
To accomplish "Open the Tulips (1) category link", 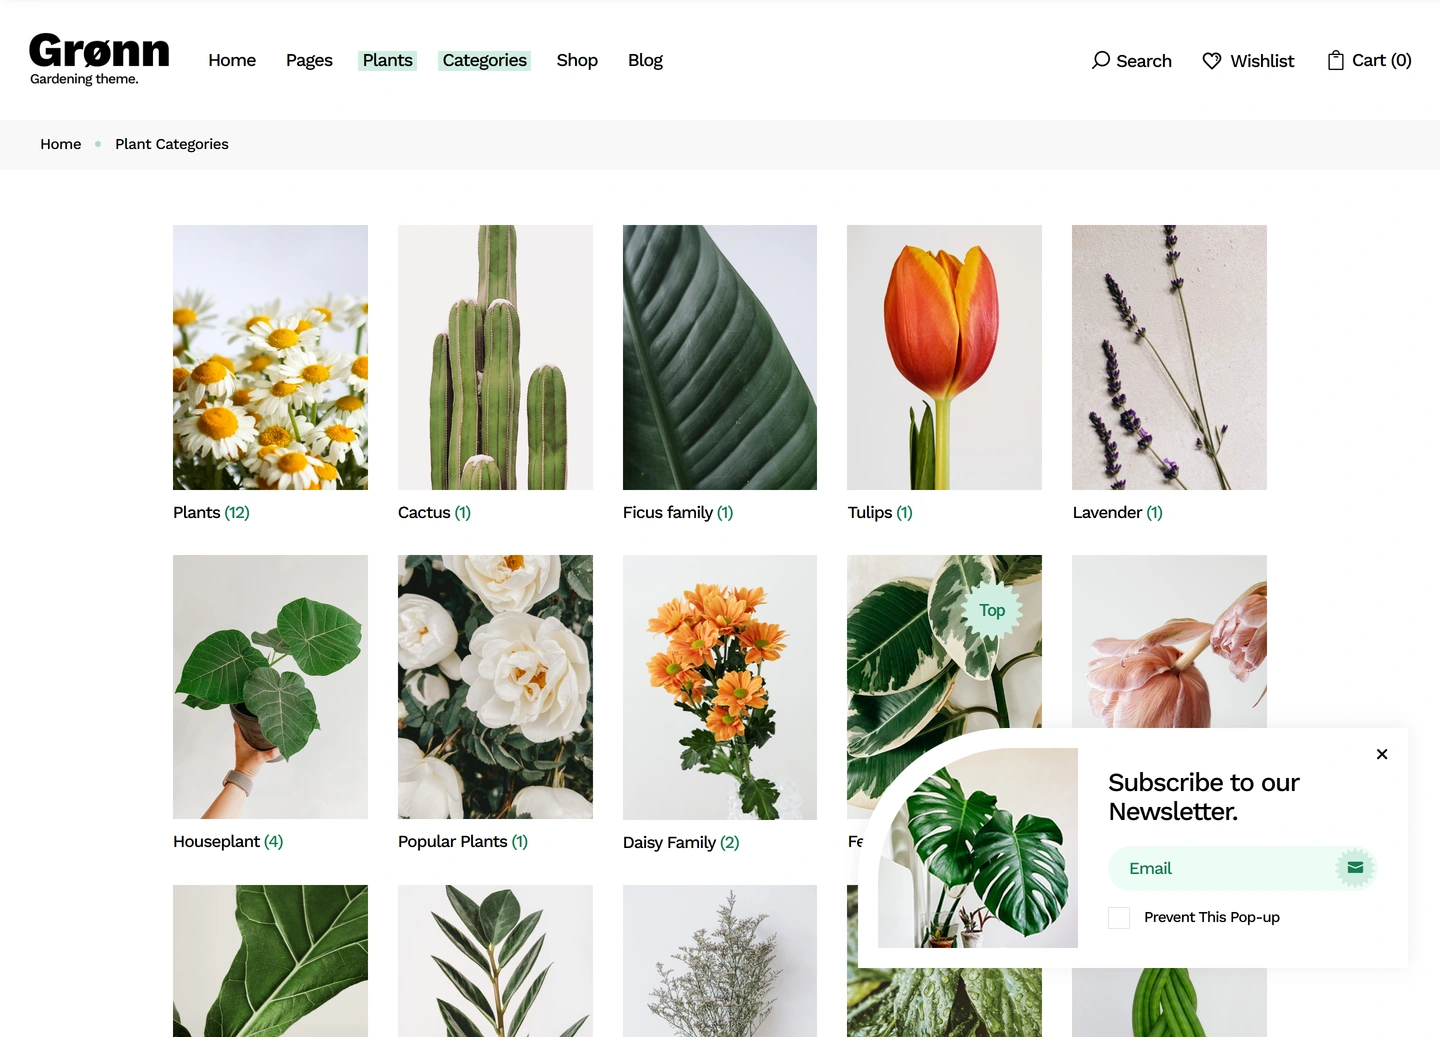I will (880, 513).
